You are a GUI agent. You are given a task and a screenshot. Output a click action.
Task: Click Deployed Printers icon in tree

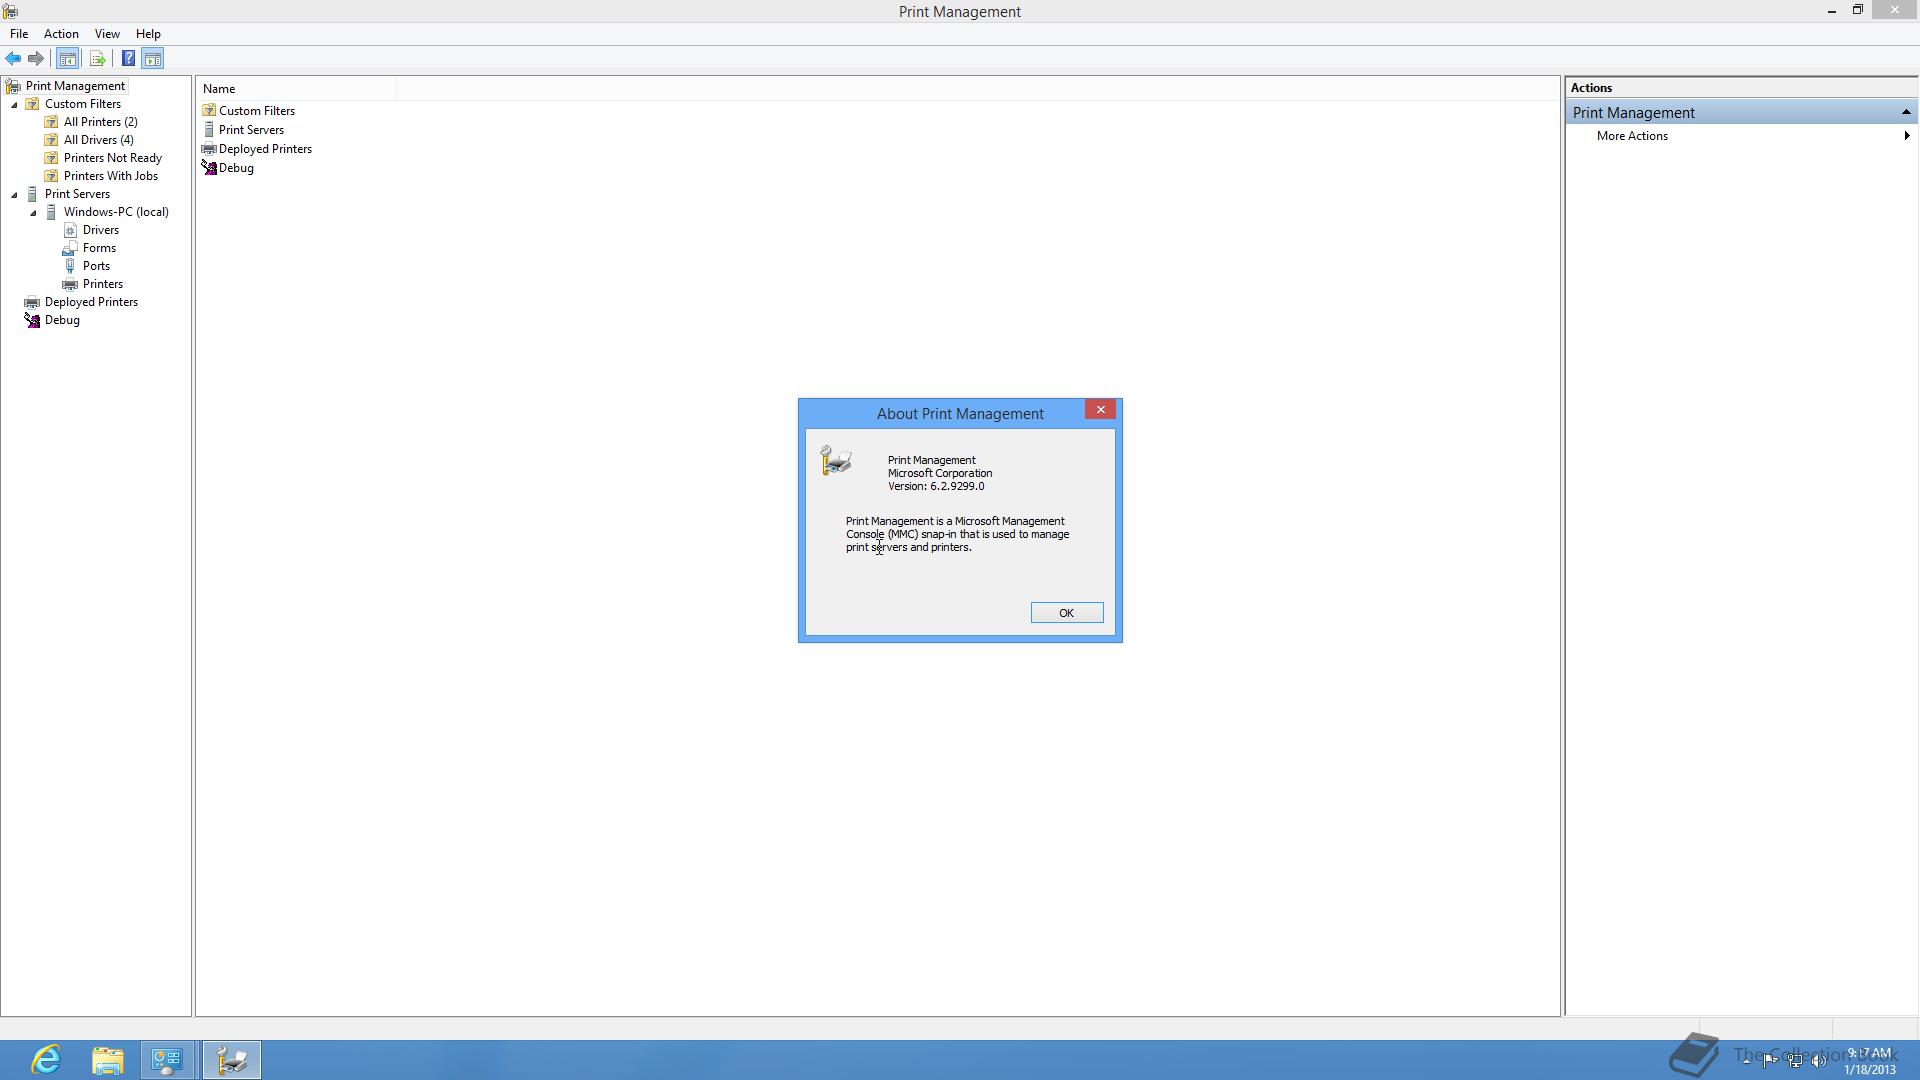pos(32,302)
